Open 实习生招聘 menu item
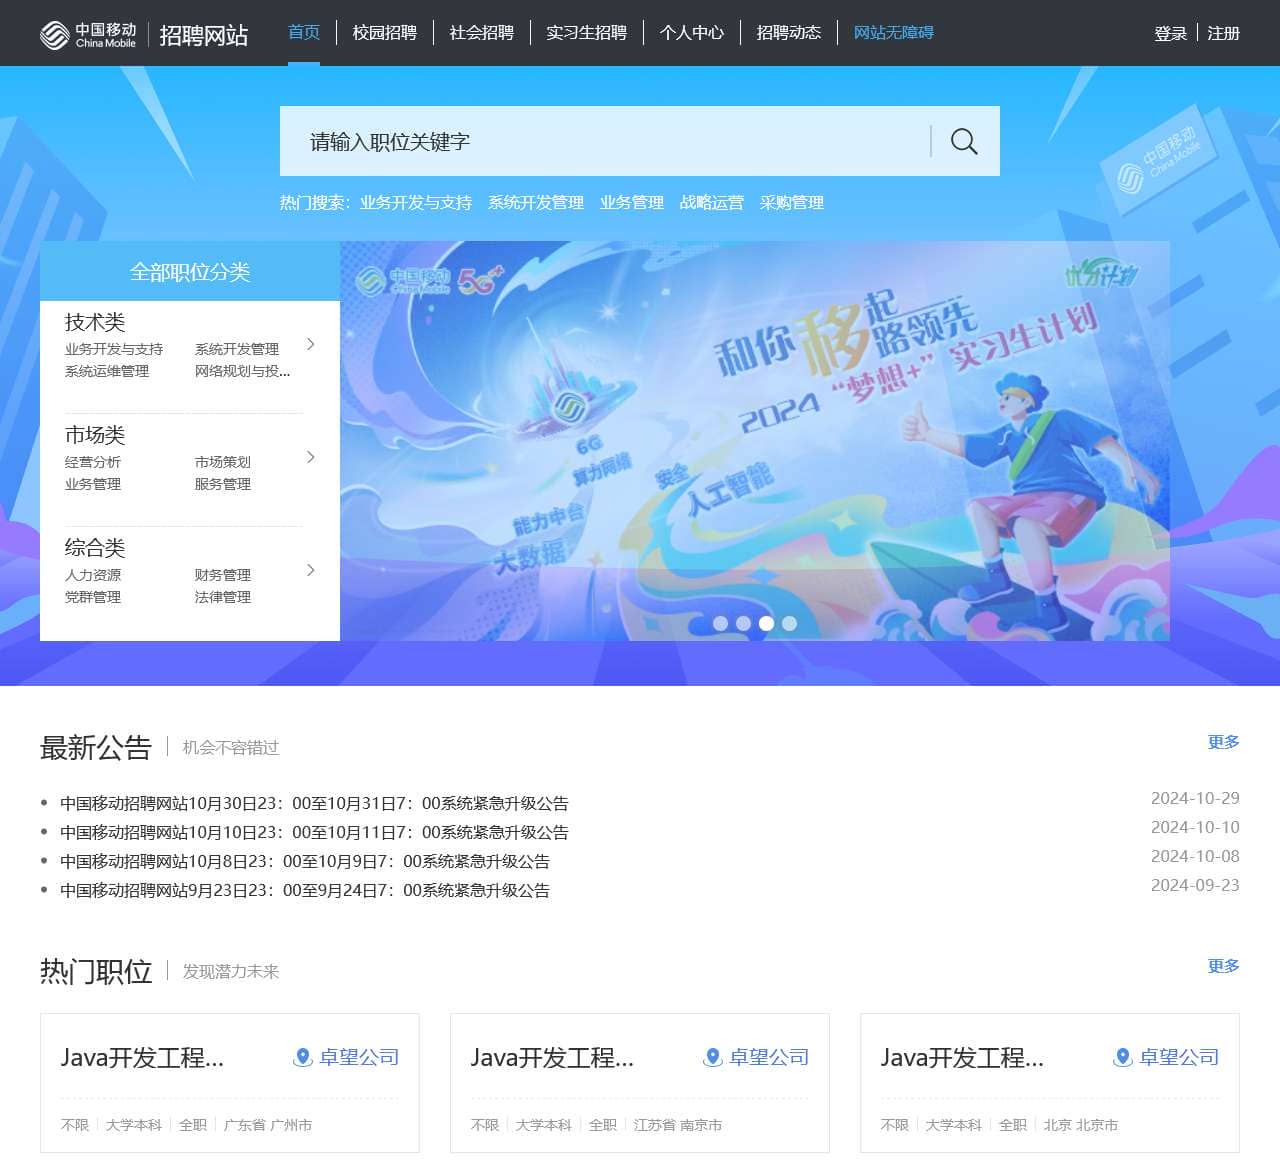The height and width of the screenshot is (1167, 1280). pyautogui.click(x=587, y=33)
